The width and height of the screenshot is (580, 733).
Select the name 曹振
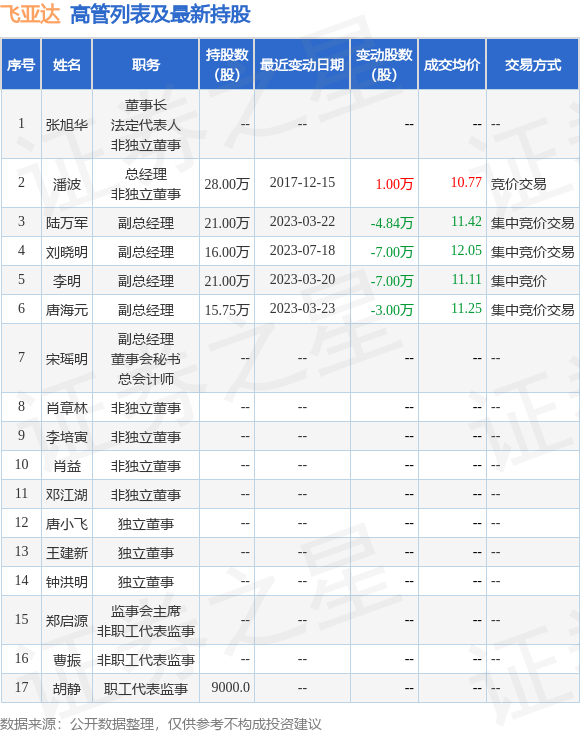(x=67, y=660)
